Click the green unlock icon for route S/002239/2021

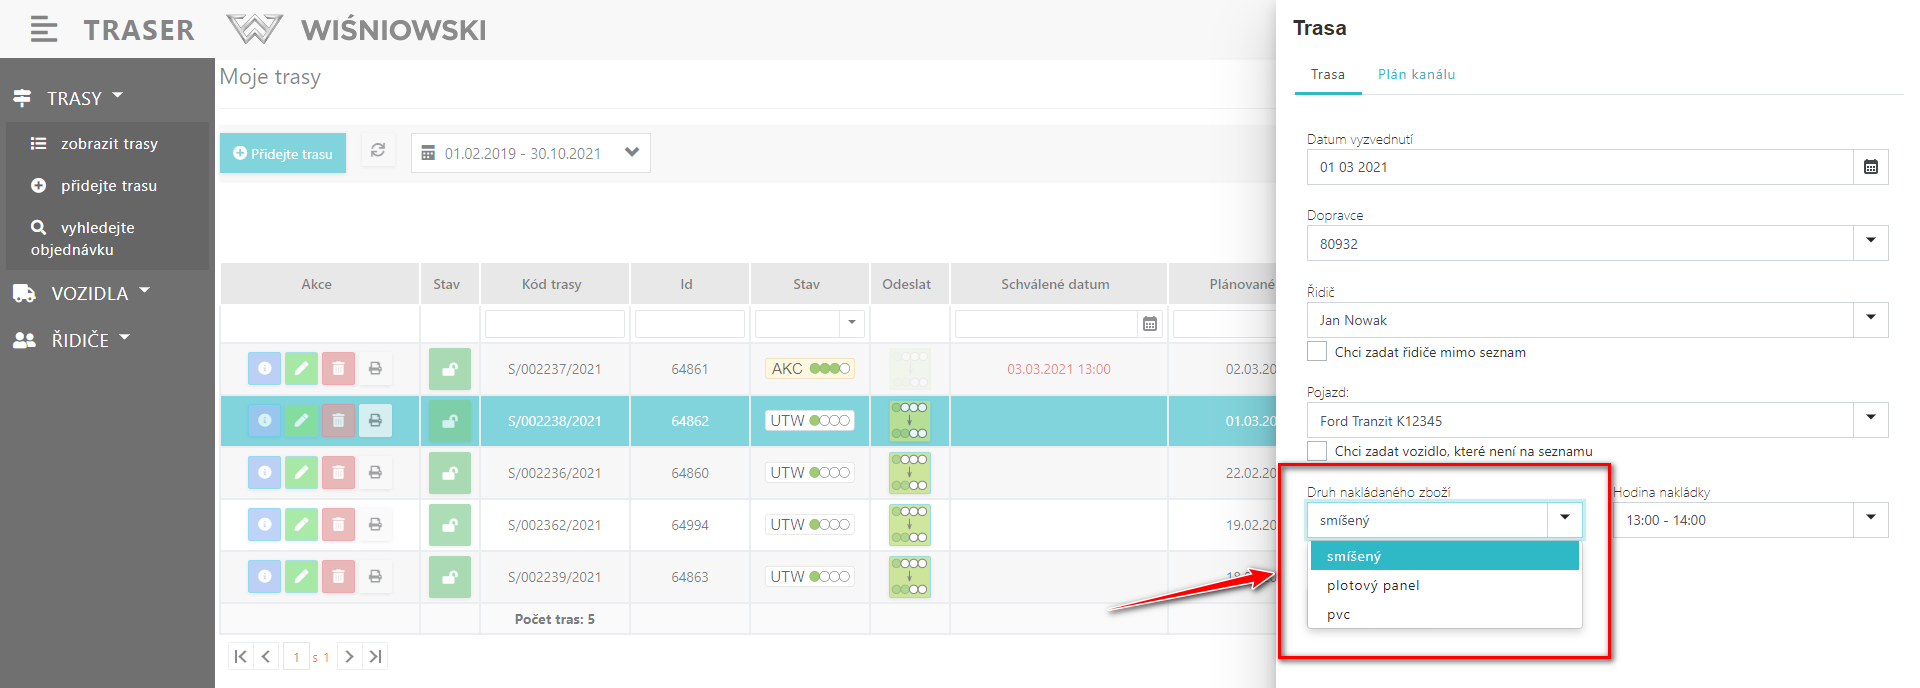click(450, 577)
